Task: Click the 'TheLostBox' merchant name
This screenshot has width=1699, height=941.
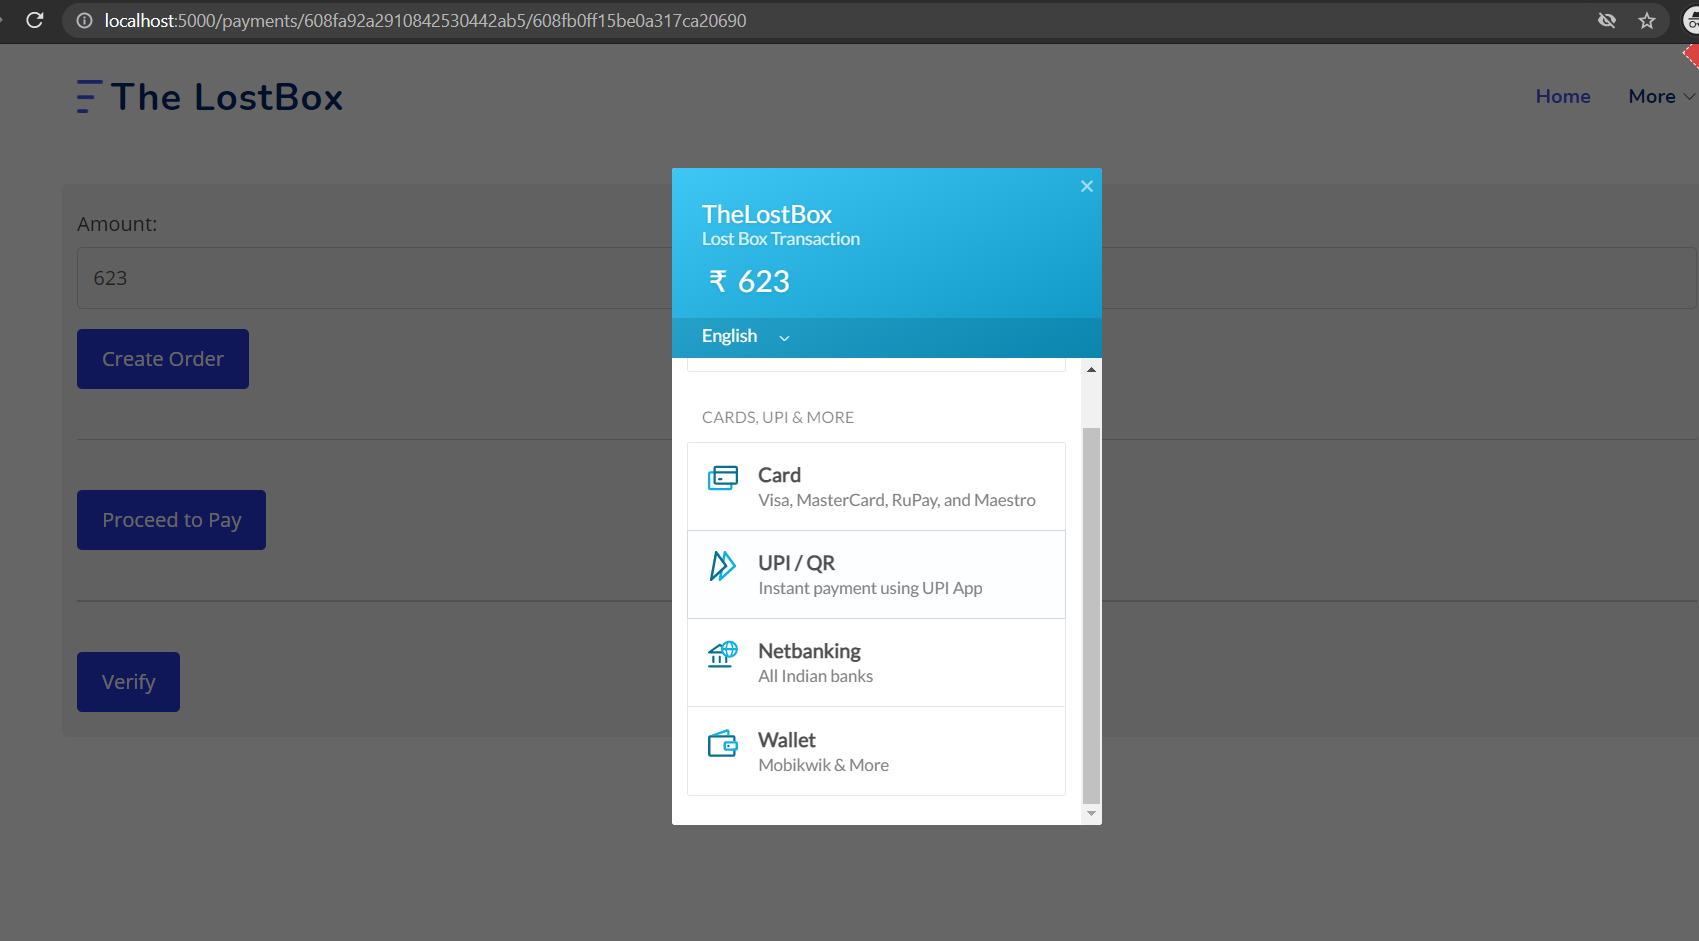Action: 767,214
